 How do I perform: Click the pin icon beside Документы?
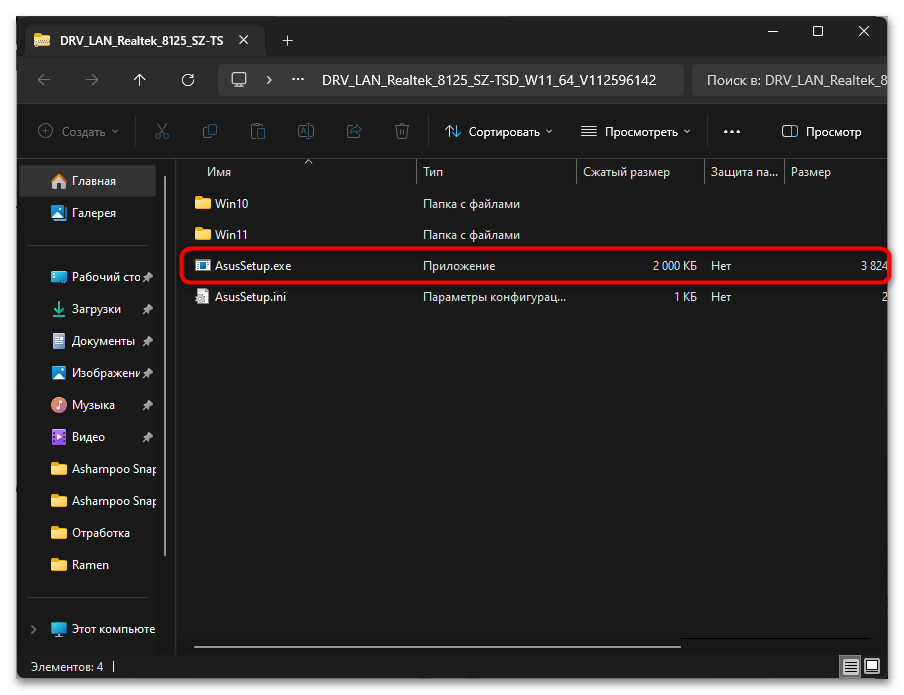[148, 341]
